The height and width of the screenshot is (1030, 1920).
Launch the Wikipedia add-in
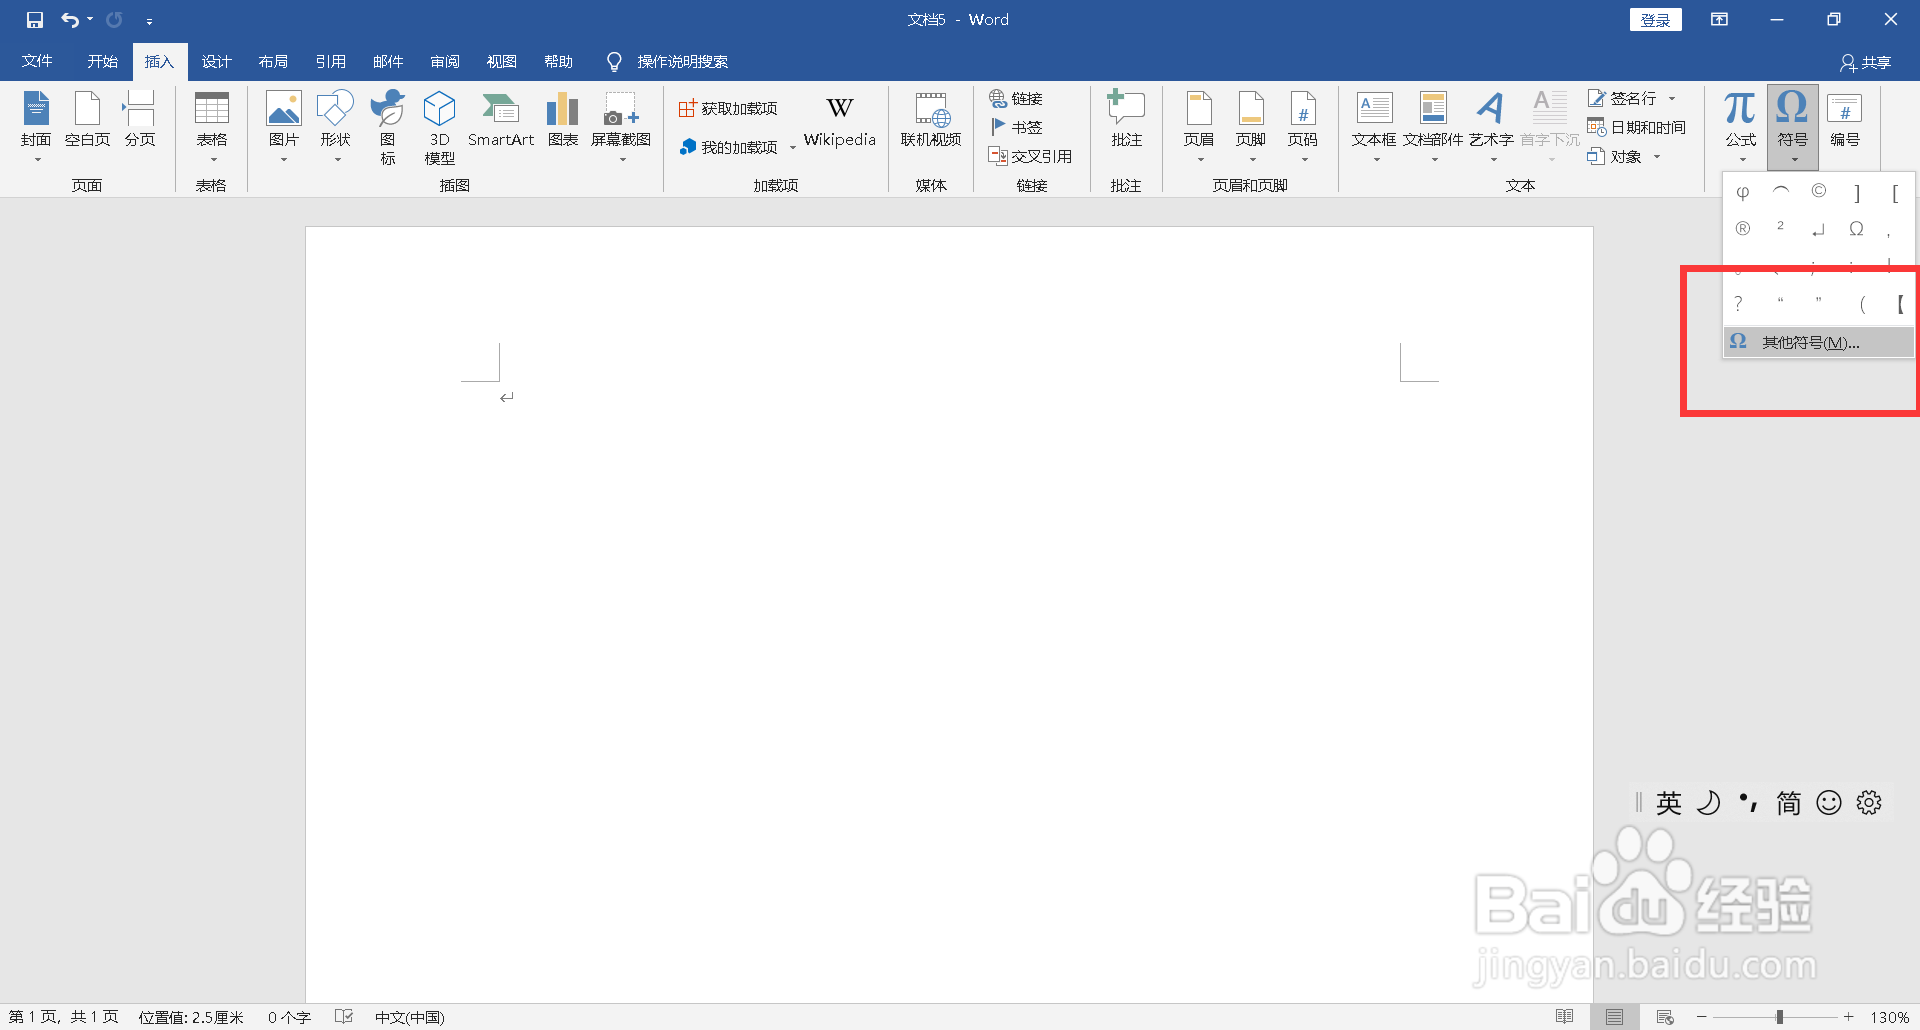click(x=840, y=123)
